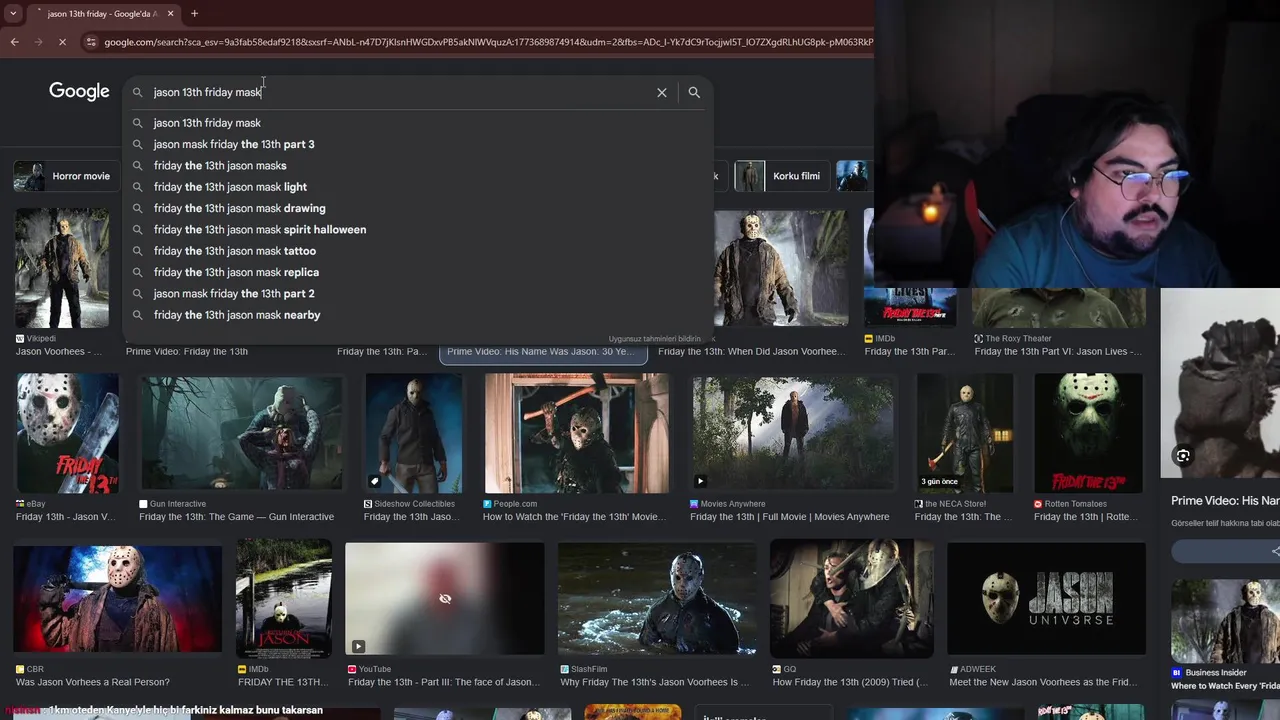Select suggestion 'jason mask friday the 13th part 2'

pos(417,294)
